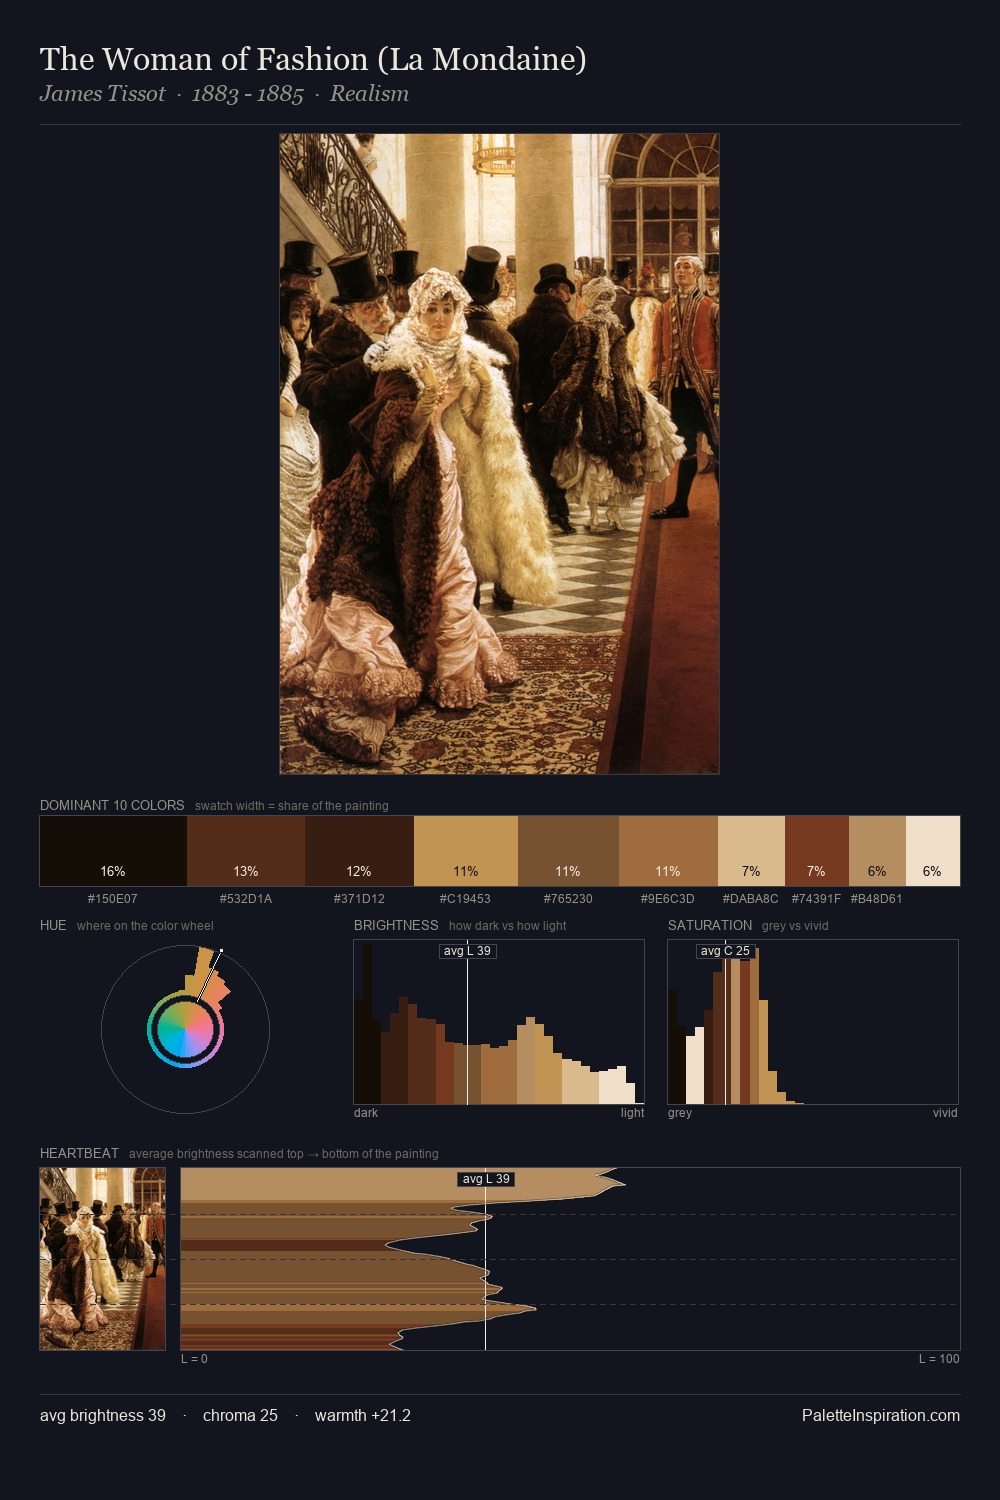
Task: Click the 'avg L 39' brightness histogram label
Action: click(468, 951)
